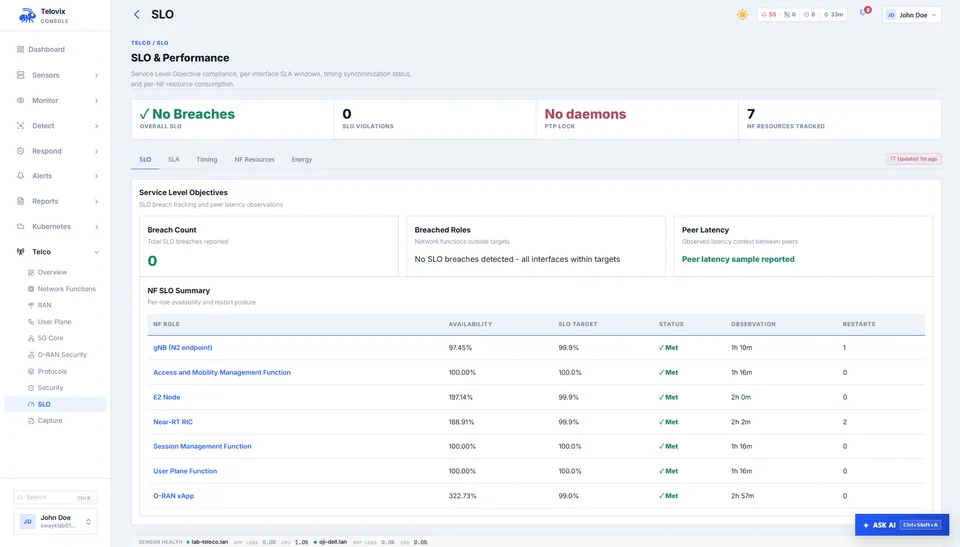Click the Updated 7m ago badge
This screenshot has height=547, width=960.
[x=913, y=159]
